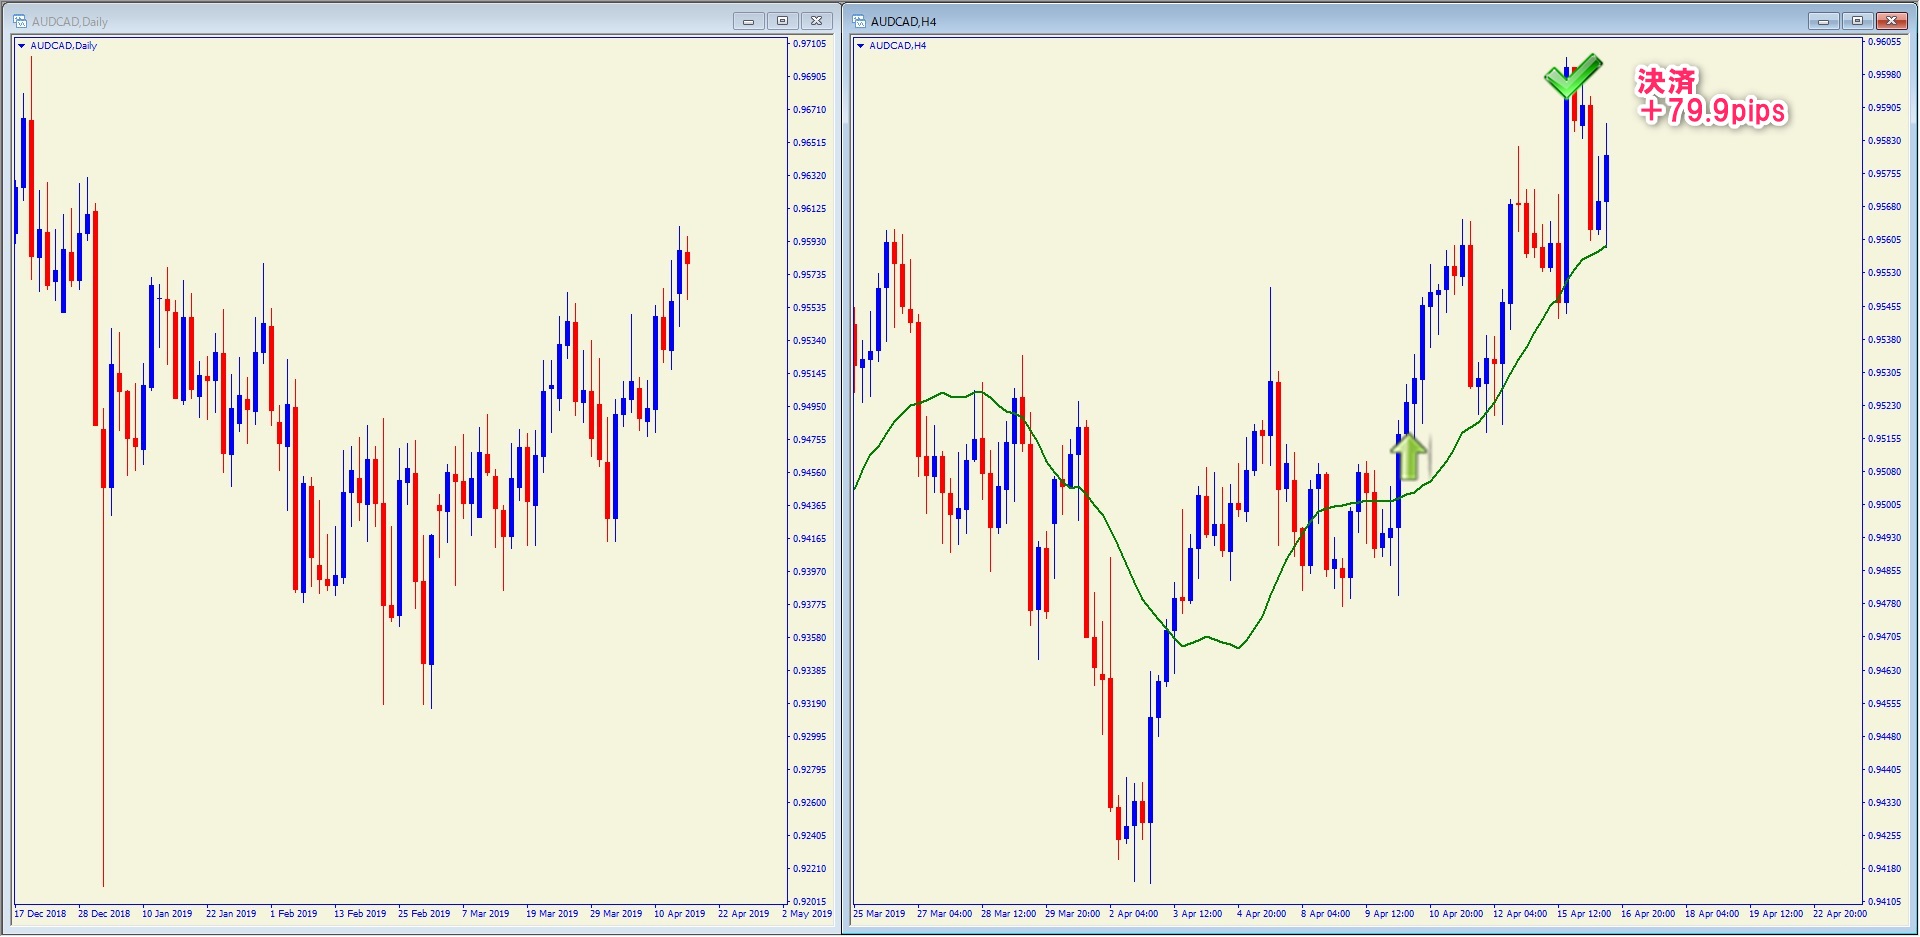The height and width of the screenshot is (937, 1920).
Task: Click the 4 Apr 20:00 time label
Action: [x=1262, y=914]
